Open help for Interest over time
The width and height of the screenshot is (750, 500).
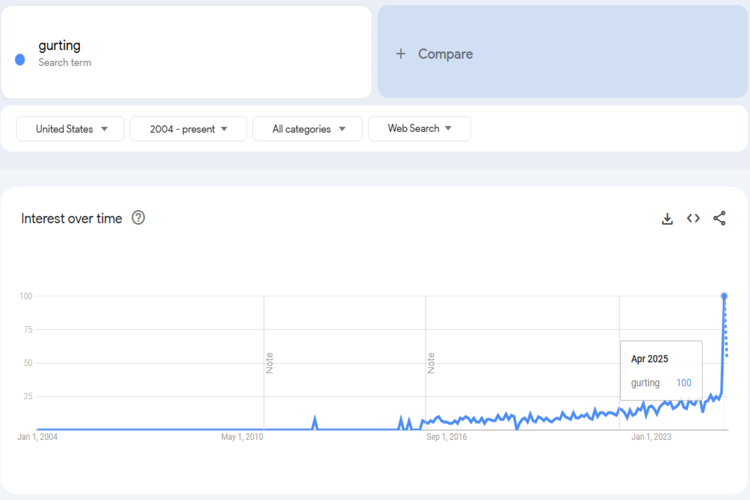tap(138, 218)
